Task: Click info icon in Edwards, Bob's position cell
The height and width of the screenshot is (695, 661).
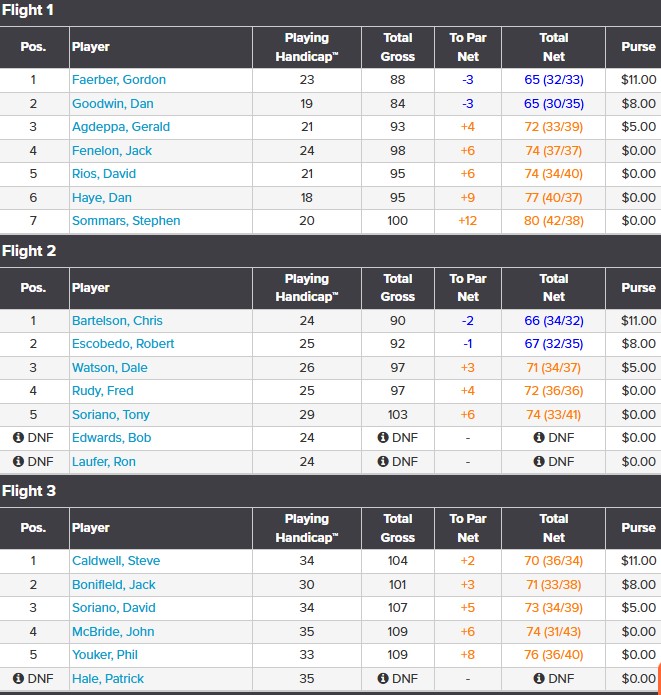Action: click(x=18, y=438)
